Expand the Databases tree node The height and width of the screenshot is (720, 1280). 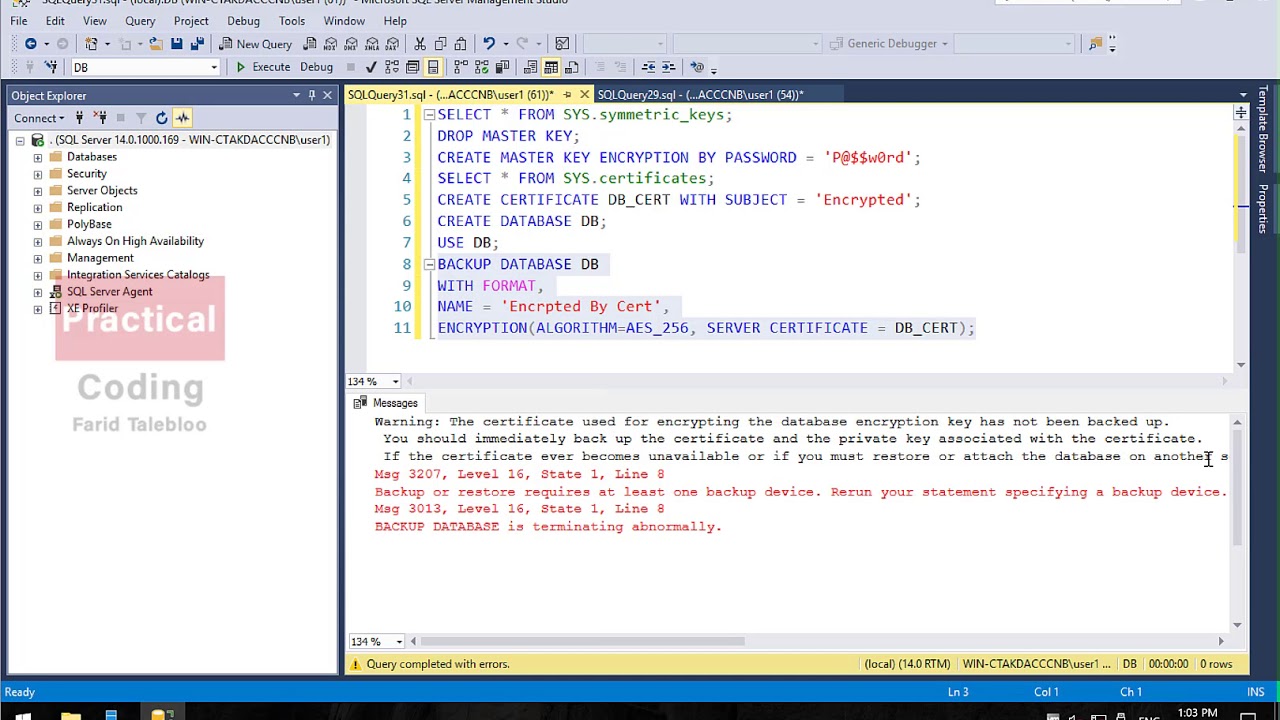click(38, 157)
